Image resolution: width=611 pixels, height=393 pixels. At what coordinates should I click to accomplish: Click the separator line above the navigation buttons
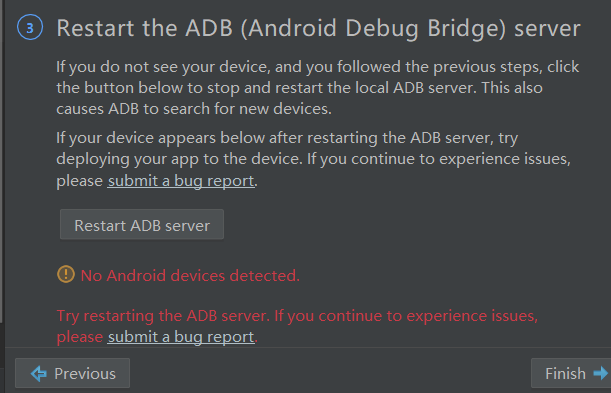pos(308,347)
